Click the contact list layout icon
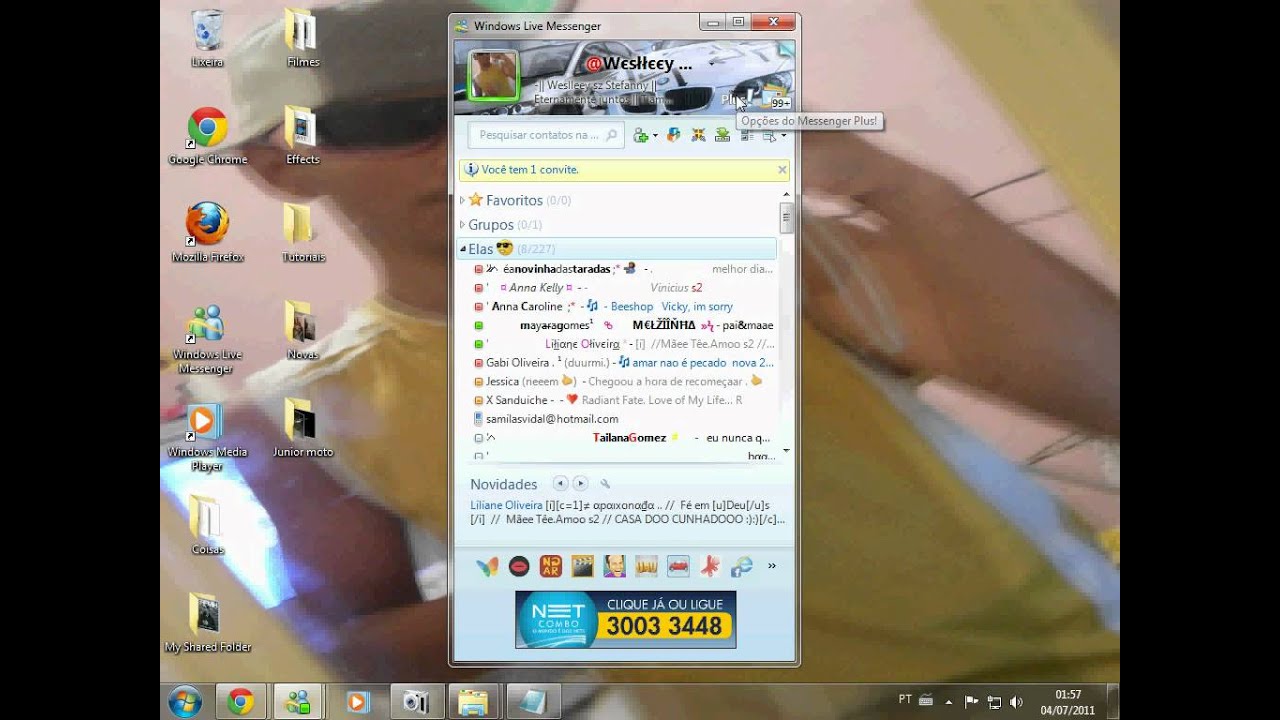Screen dimensions: 1280x720 pyautogui.click(x=747, y=135)
